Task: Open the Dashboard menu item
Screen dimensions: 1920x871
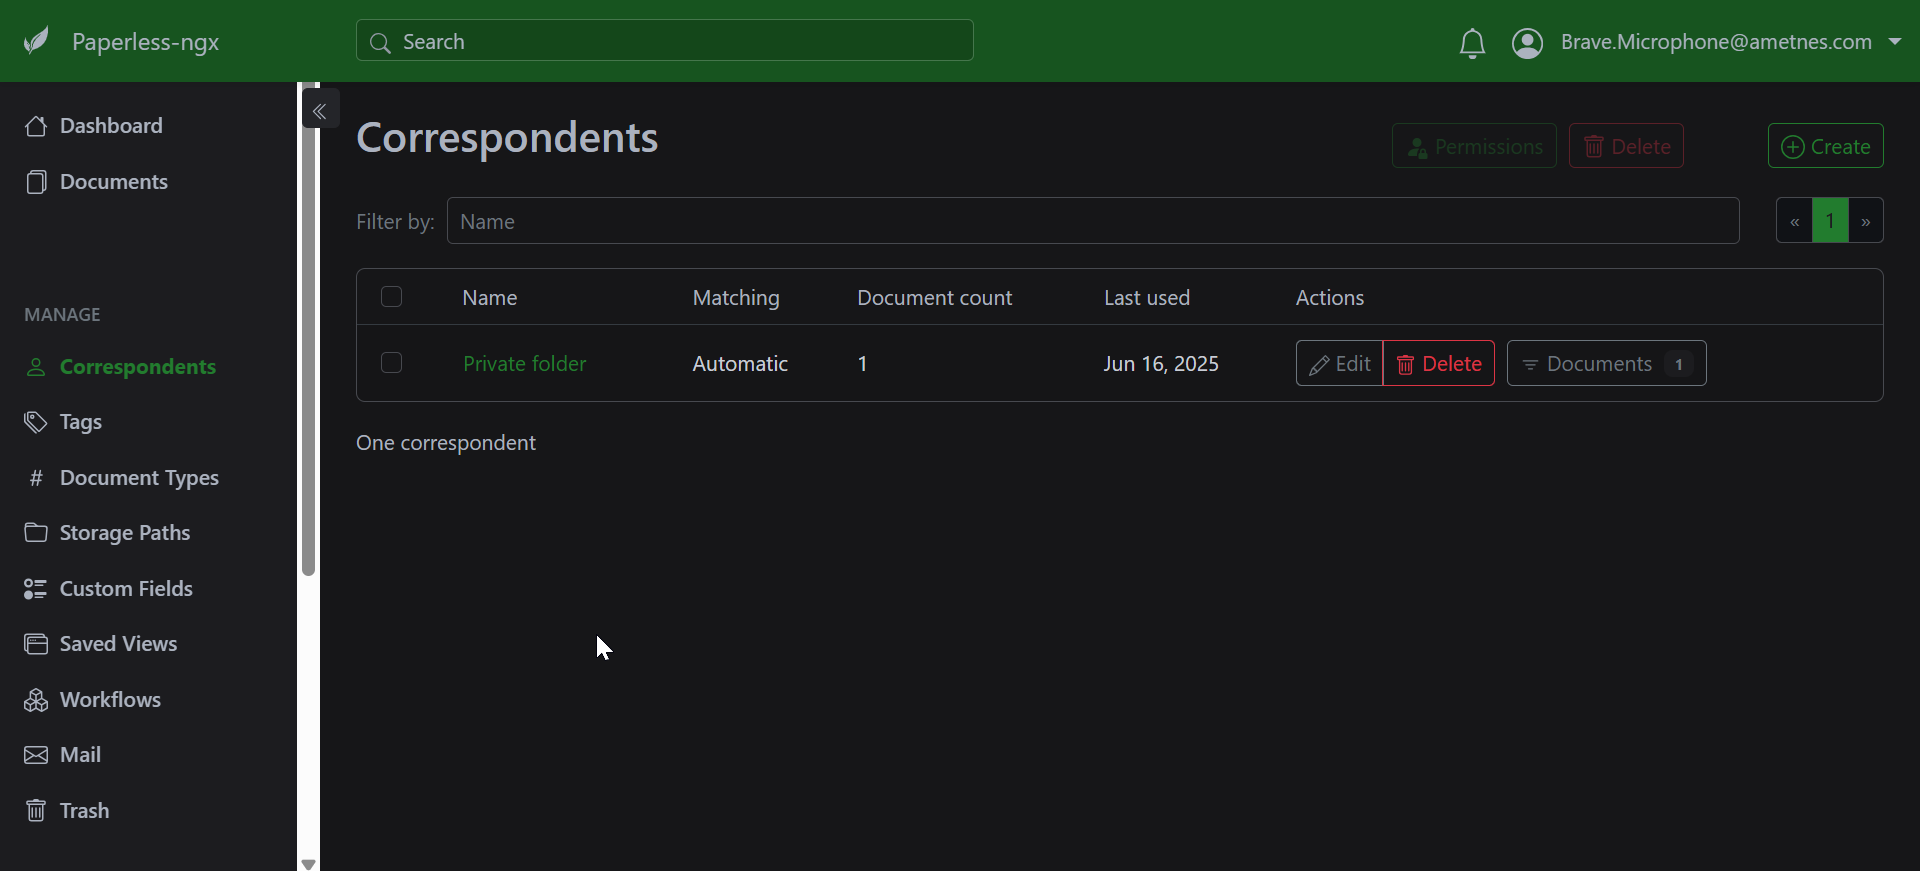Action: click(x=110, y=126)
